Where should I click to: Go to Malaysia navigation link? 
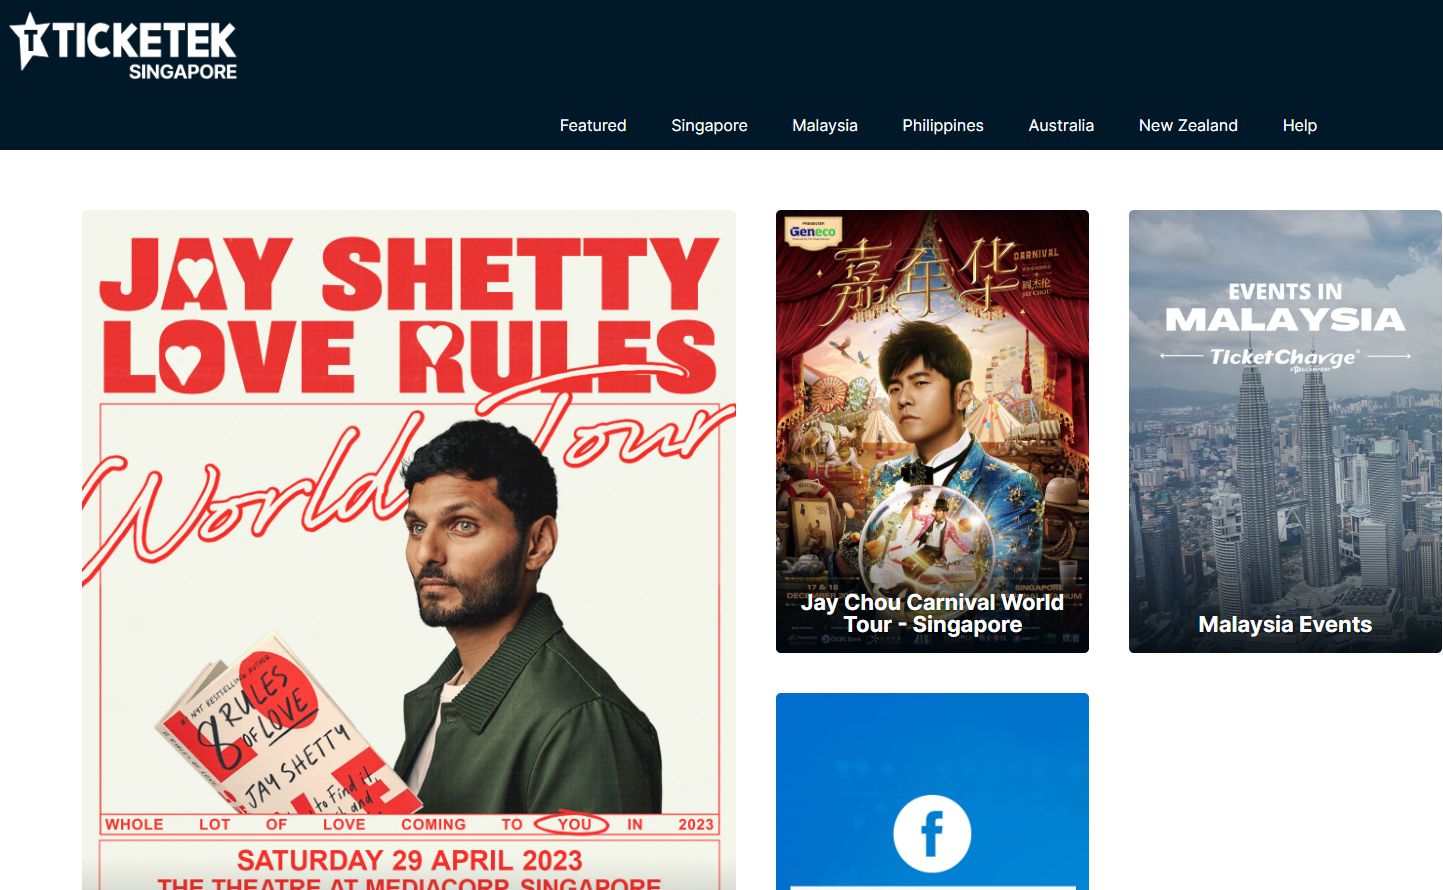[x=825, y=125]
